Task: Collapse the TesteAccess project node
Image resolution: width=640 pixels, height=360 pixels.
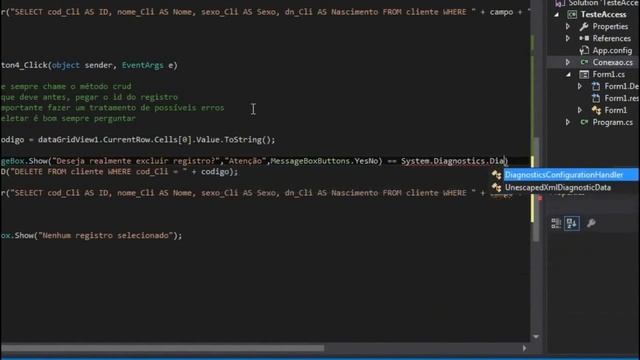Action: pos(557,14)
